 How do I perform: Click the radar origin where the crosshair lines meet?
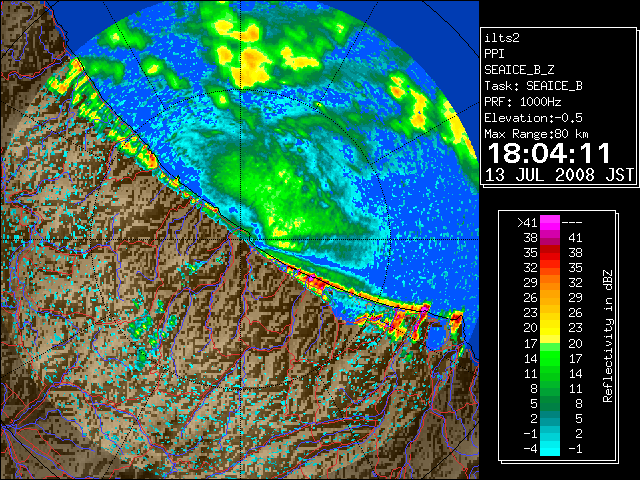pyautogui.click(x=240, y=239)
